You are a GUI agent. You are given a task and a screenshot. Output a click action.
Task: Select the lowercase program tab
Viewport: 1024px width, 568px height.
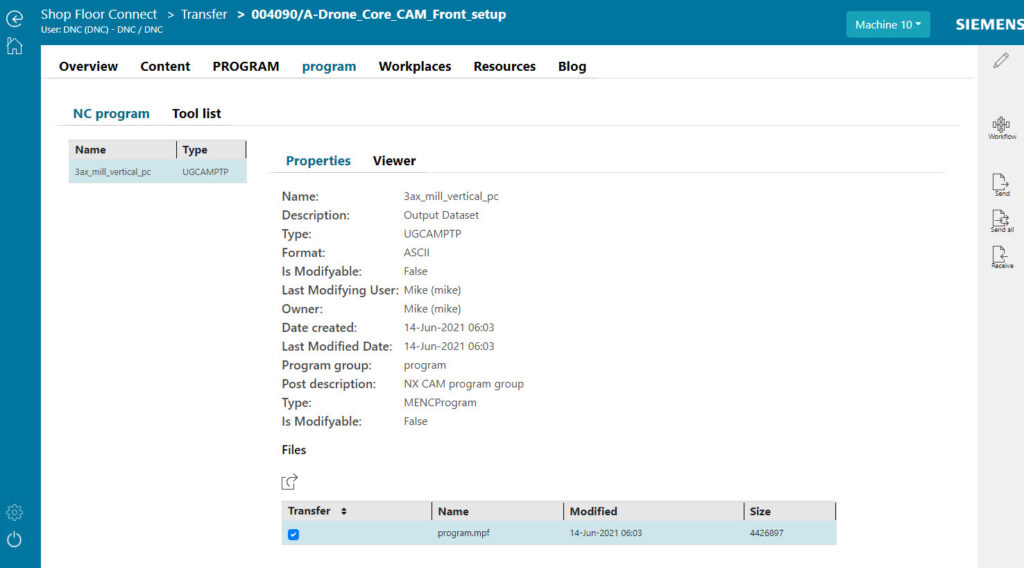pyautogui.click(x=329, y=67)
